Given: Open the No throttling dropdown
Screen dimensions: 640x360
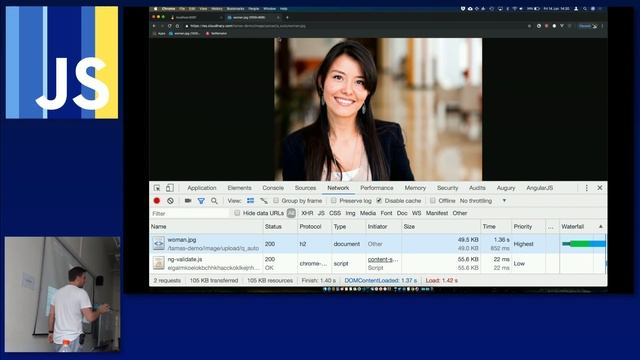Looking at the screenshot, I should [x=483, y=201].
